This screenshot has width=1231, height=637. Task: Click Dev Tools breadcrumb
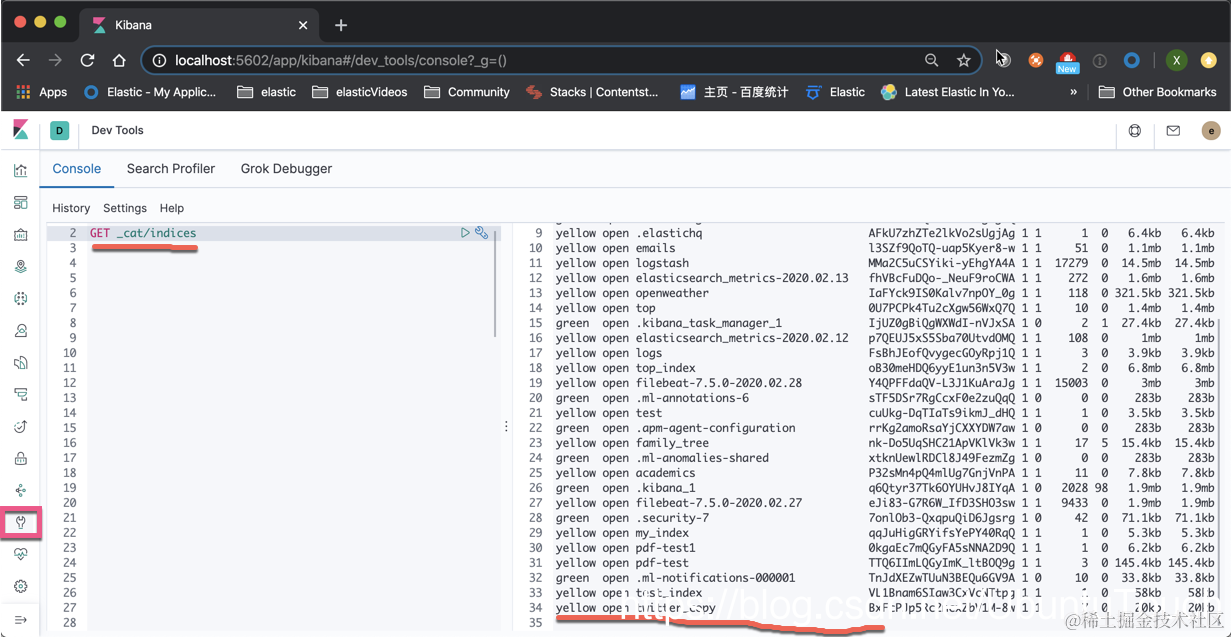pos(117,130)
